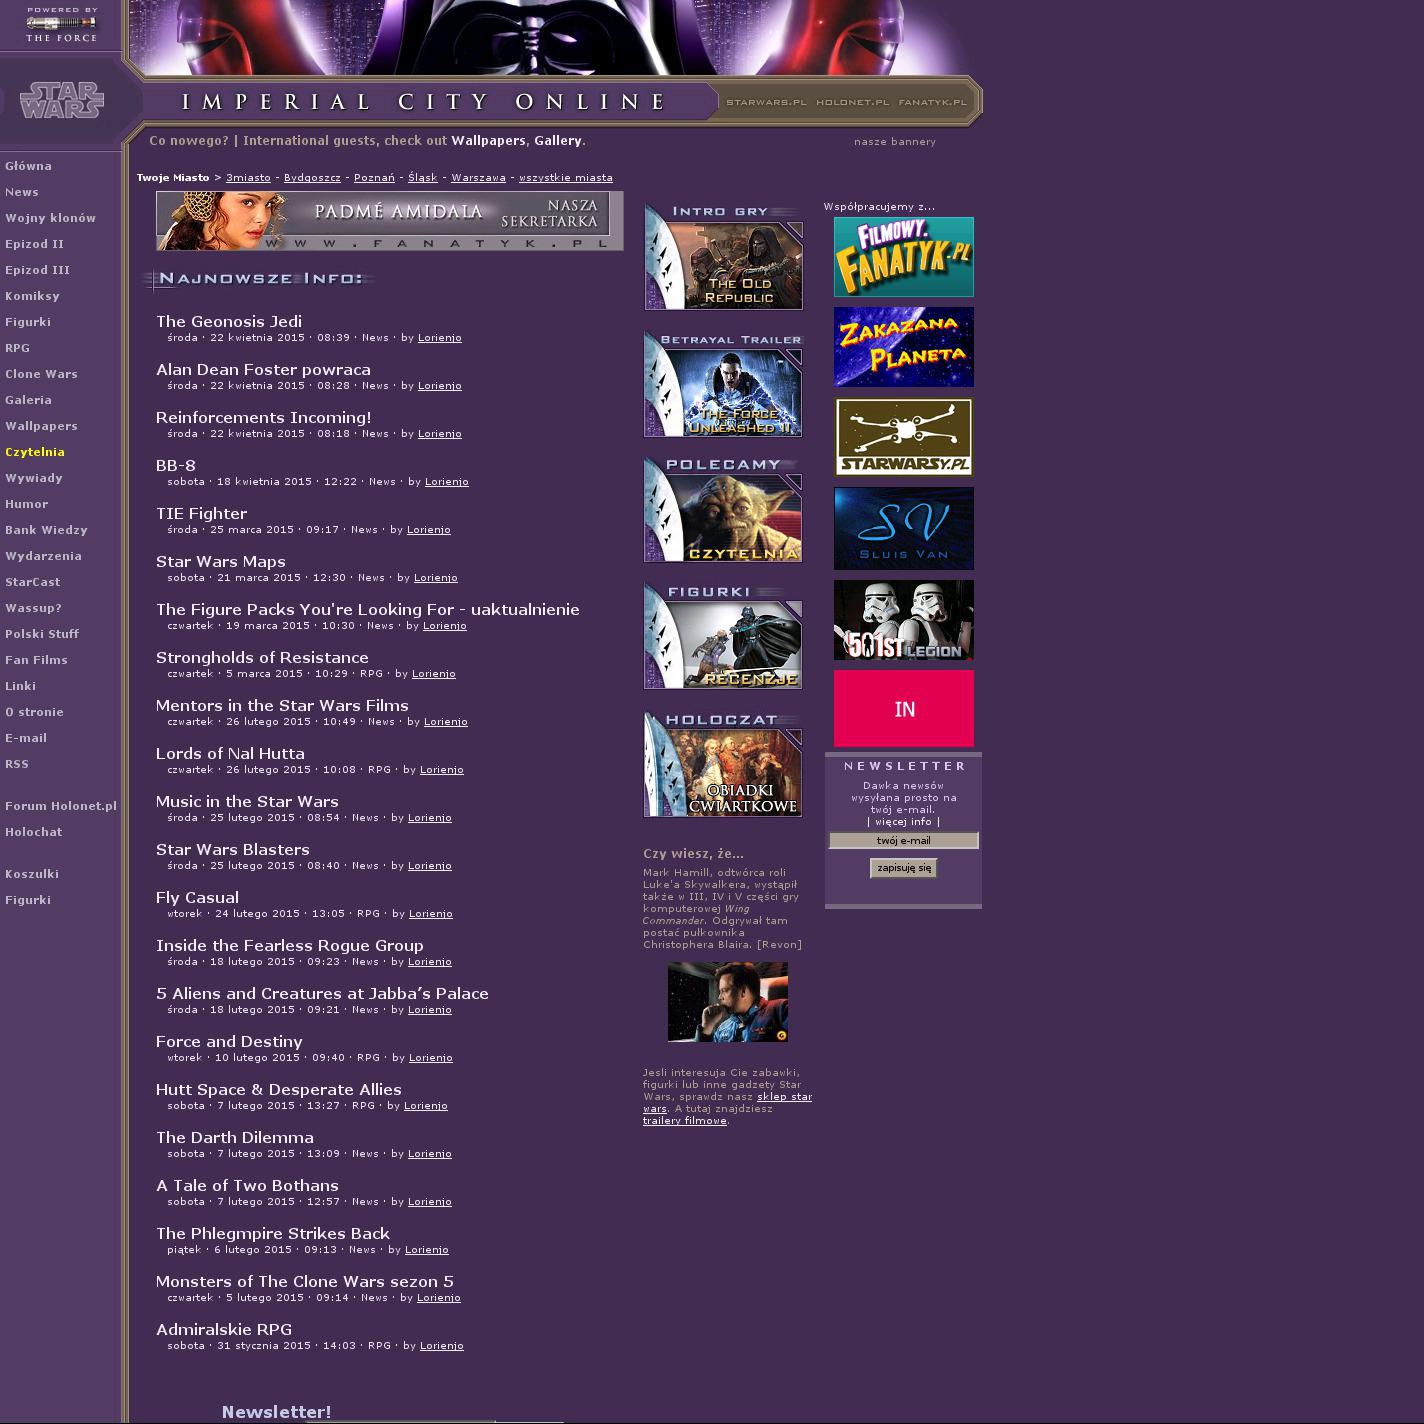Open the Sluis Van partner logo

point(903,528)
